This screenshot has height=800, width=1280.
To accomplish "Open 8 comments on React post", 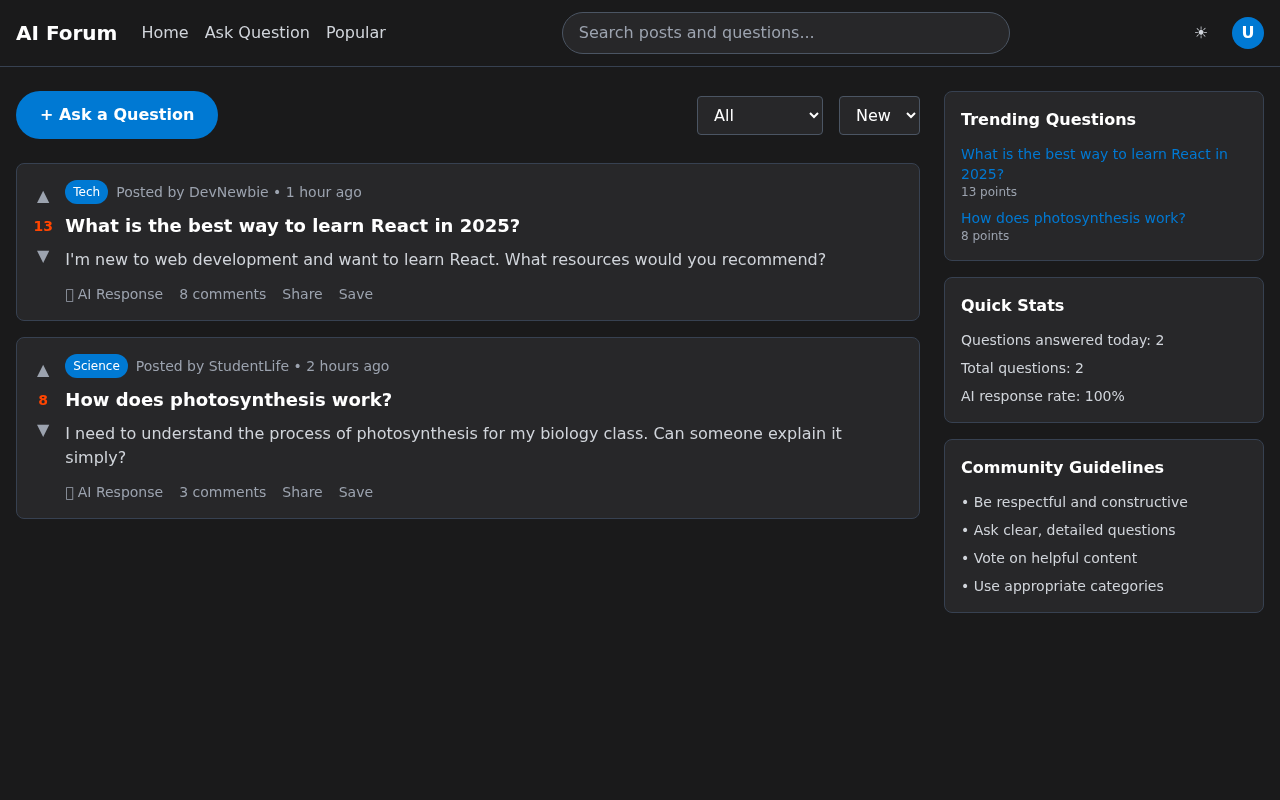I will pyautogui.click(x=222, y=294).
